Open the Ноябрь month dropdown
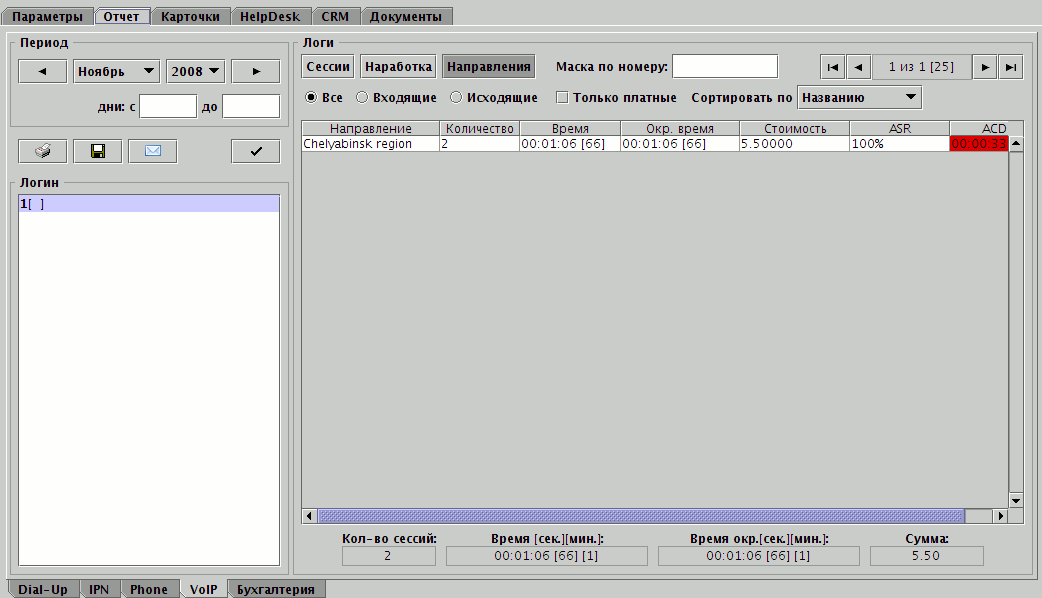 coord(117,71)
